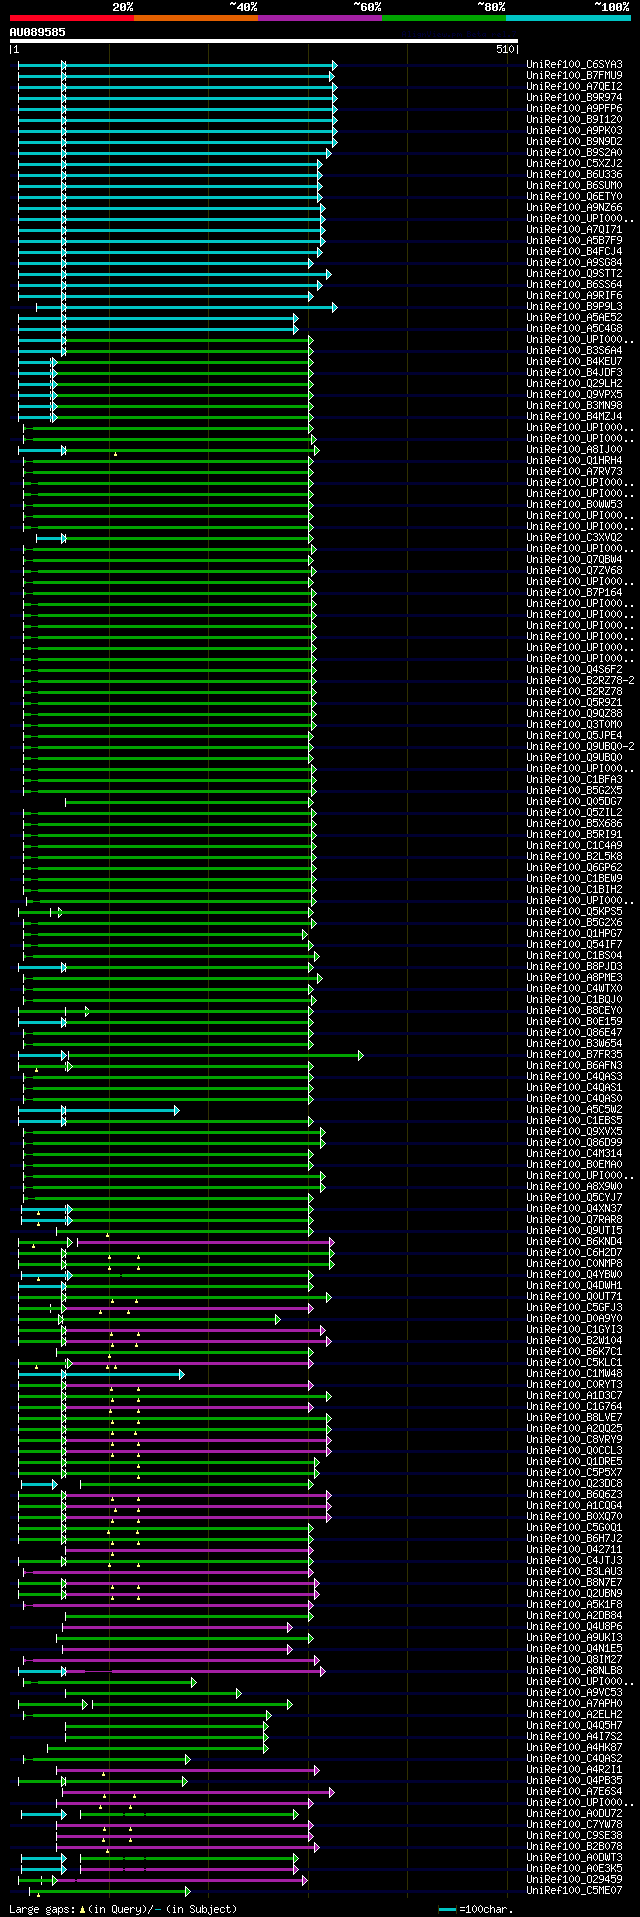This screenshot has height=1917, width=640.
Task: Click the hit label UniRef100_B4KEU7
Action: pos(574,362)
